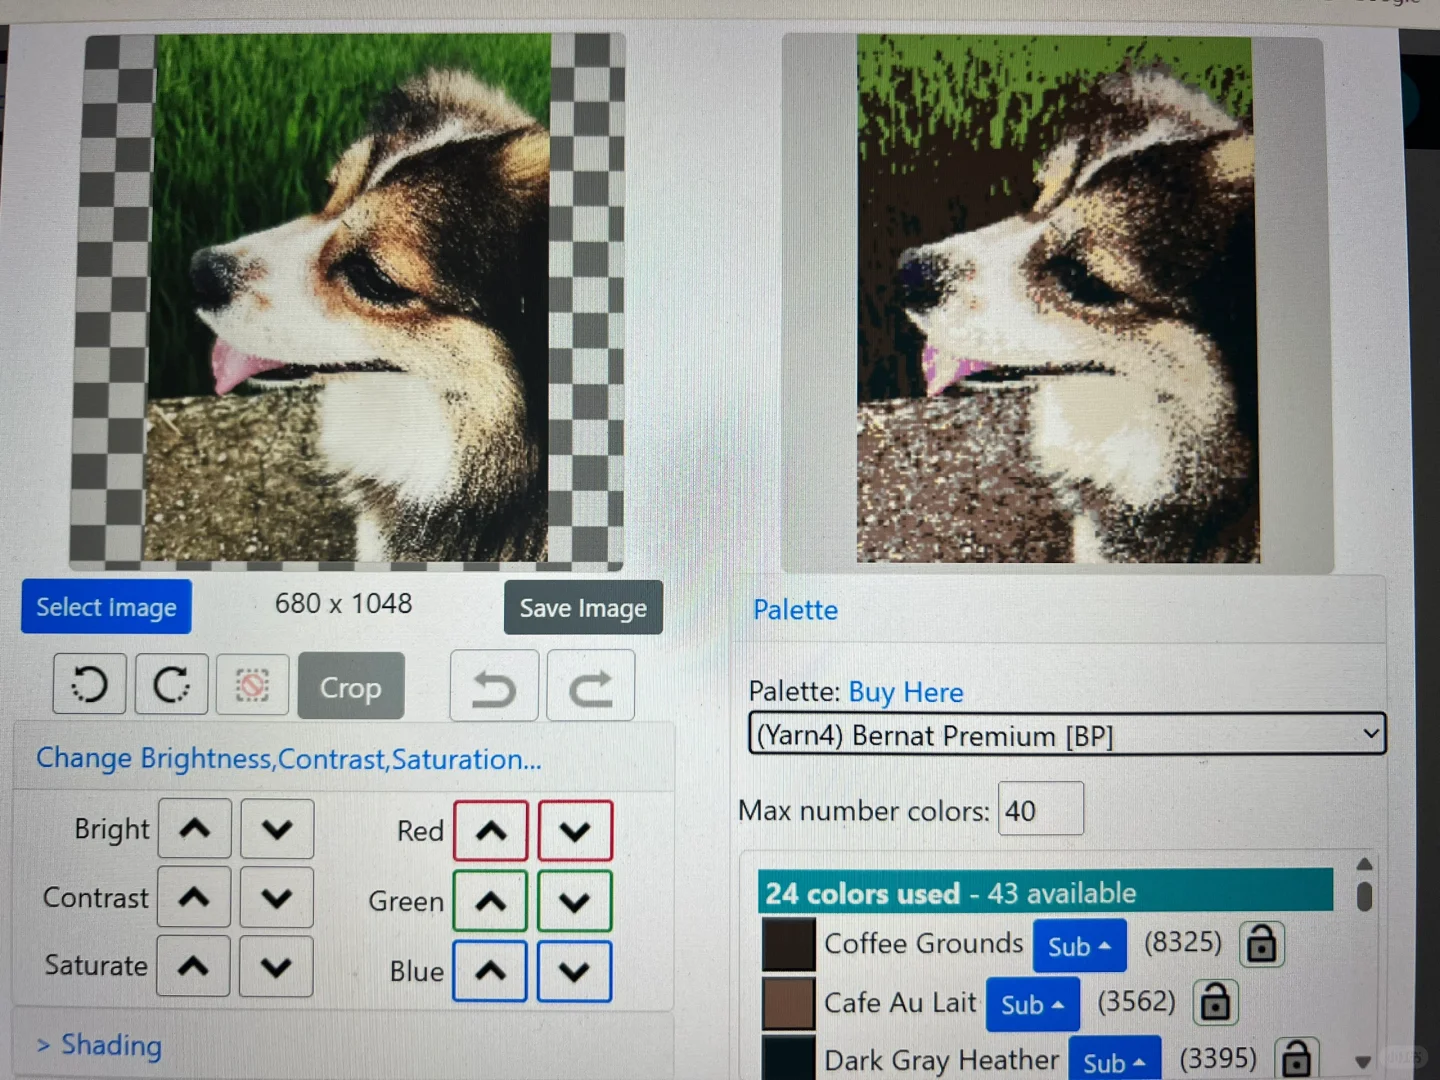Click the Crop button

tap(351, 686)
